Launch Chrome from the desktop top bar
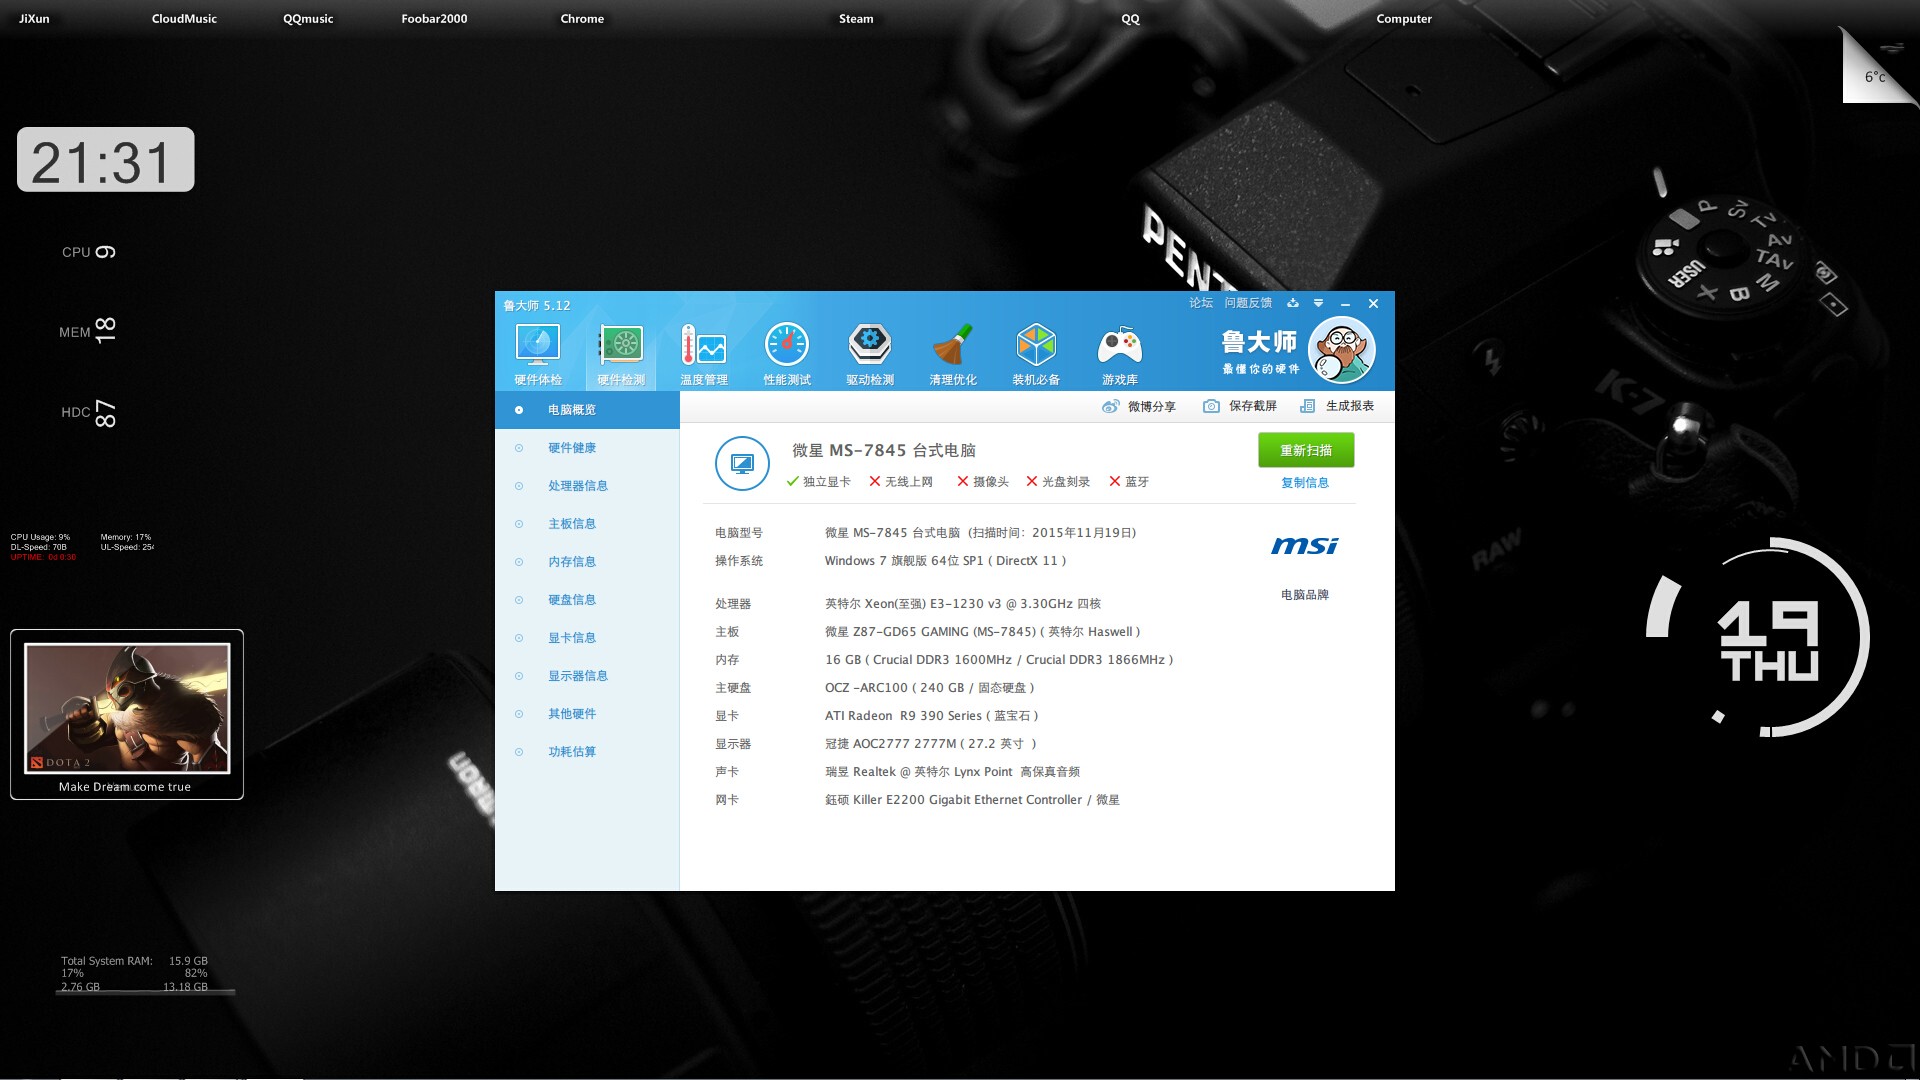This screenshot has height=1080, width=1920. [x=582, y=19]
